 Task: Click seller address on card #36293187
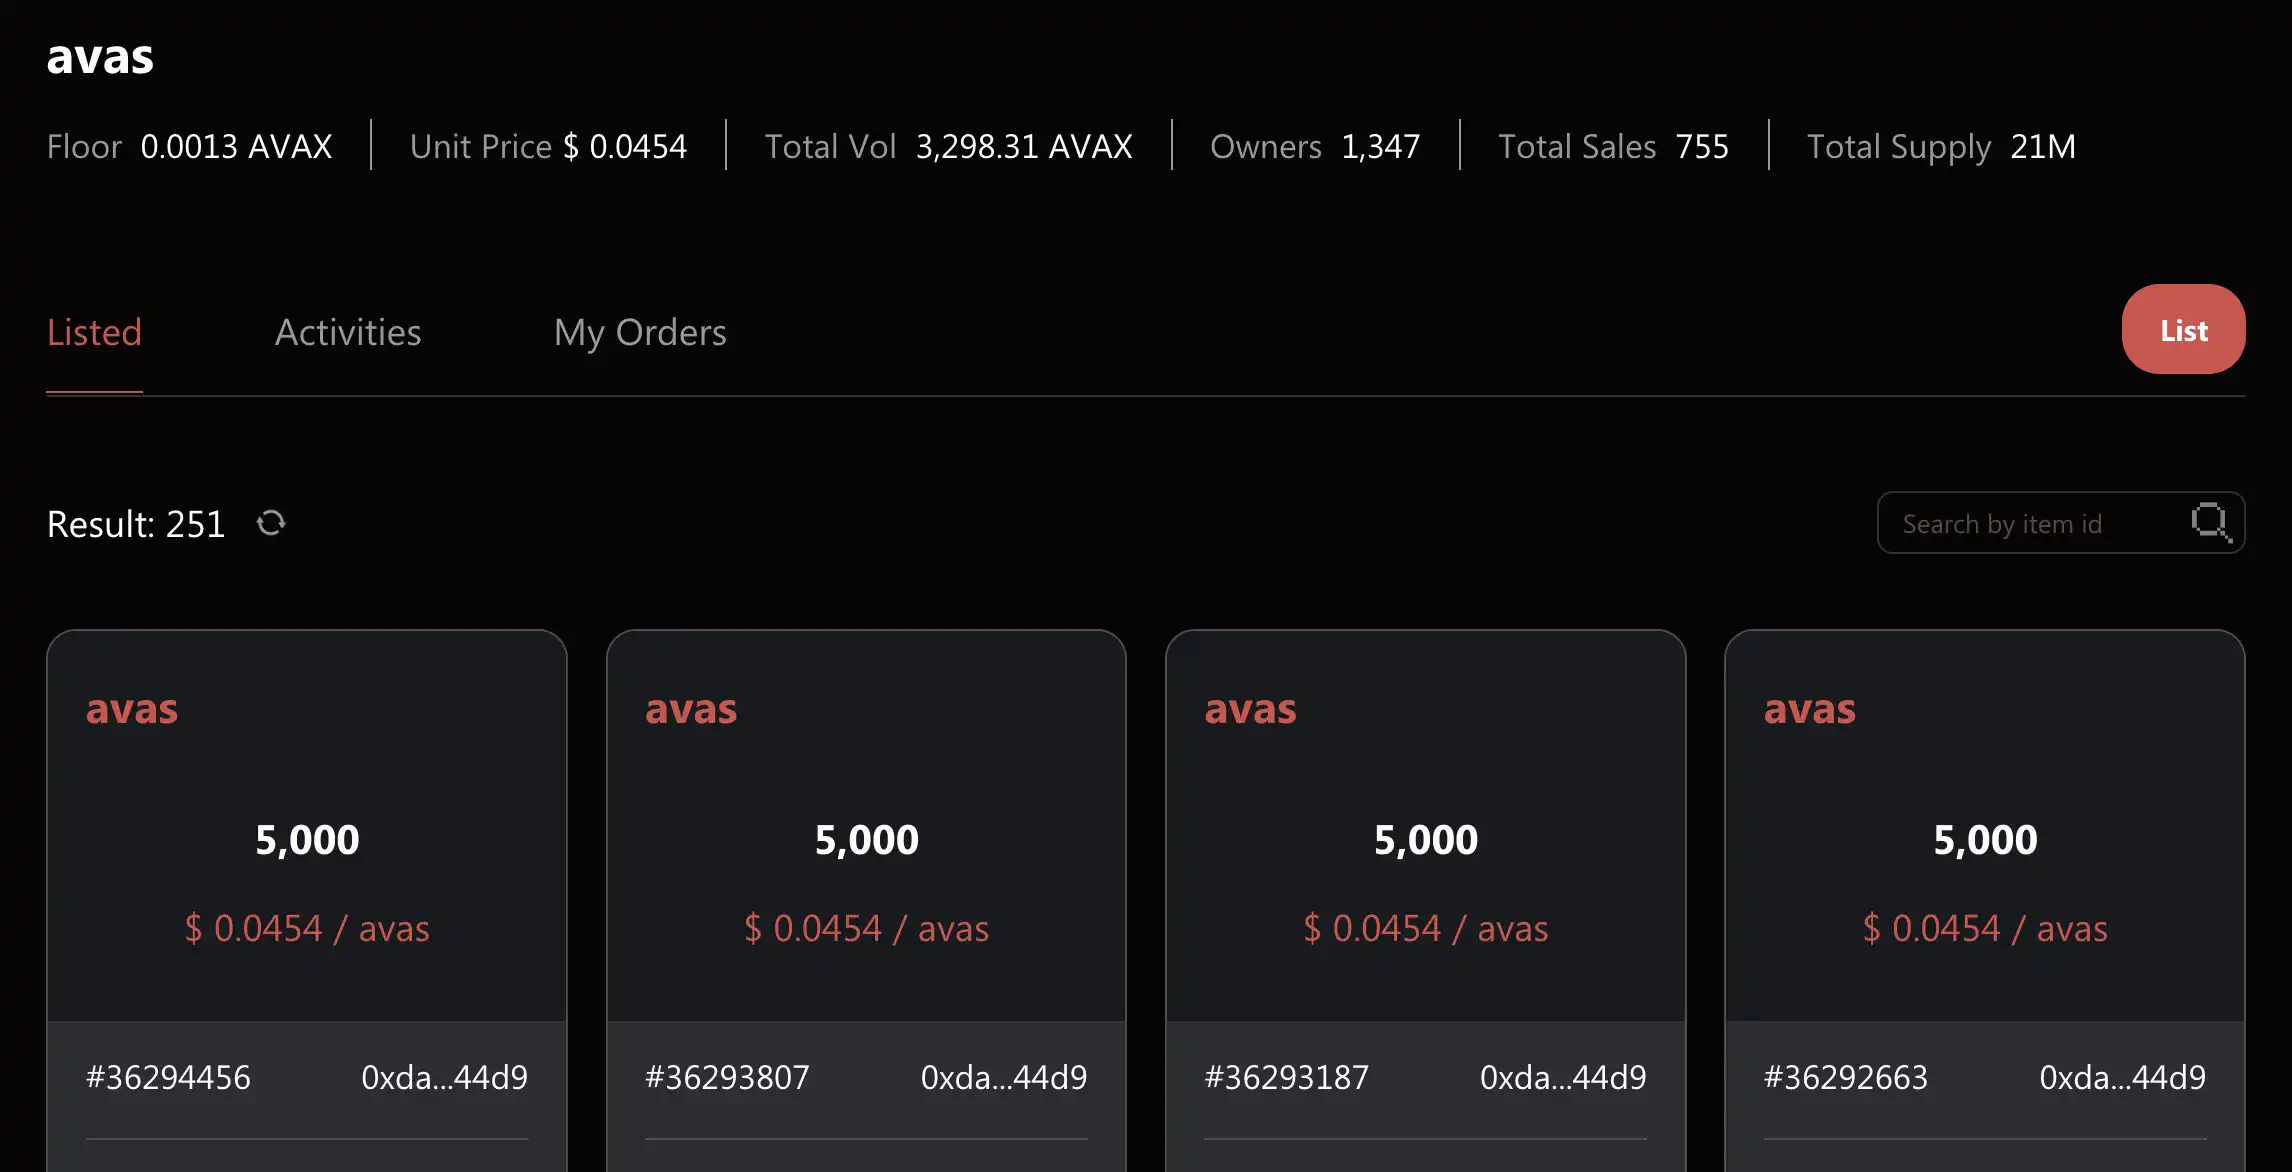click(x=1562, y=1077)
